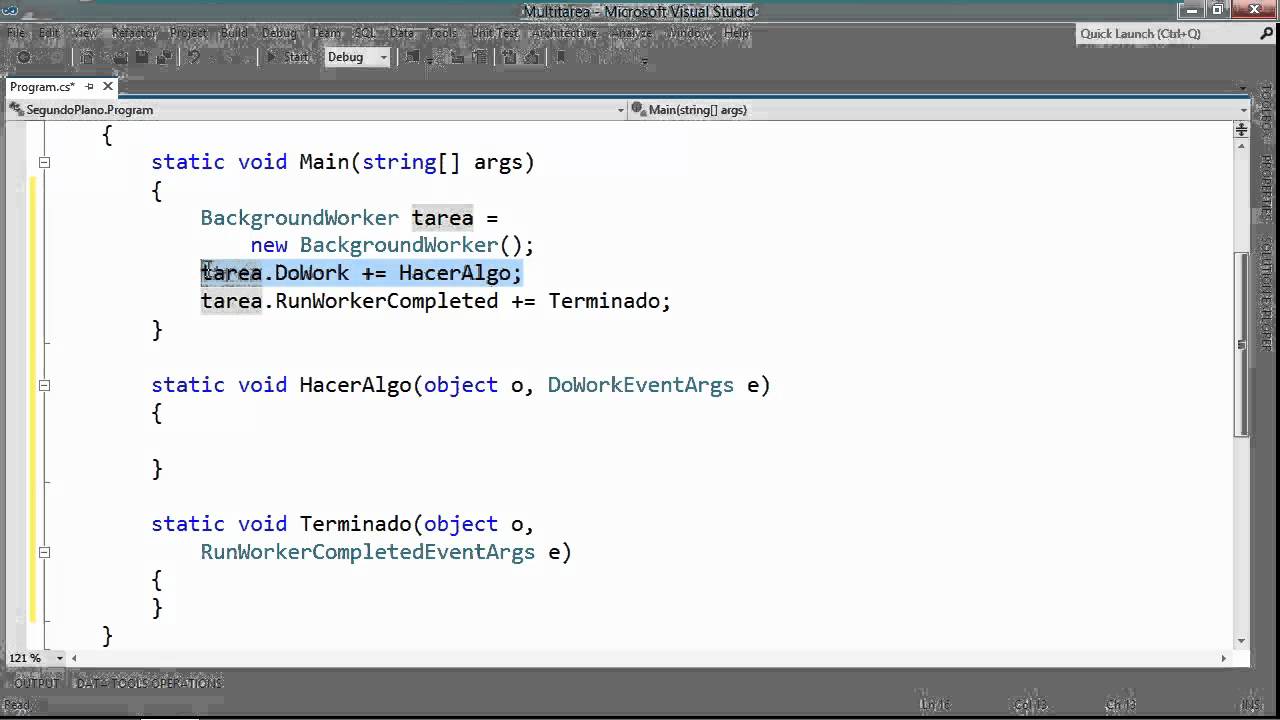
Task: Click the editor split window handle icon
Action: pos(1242,129)
